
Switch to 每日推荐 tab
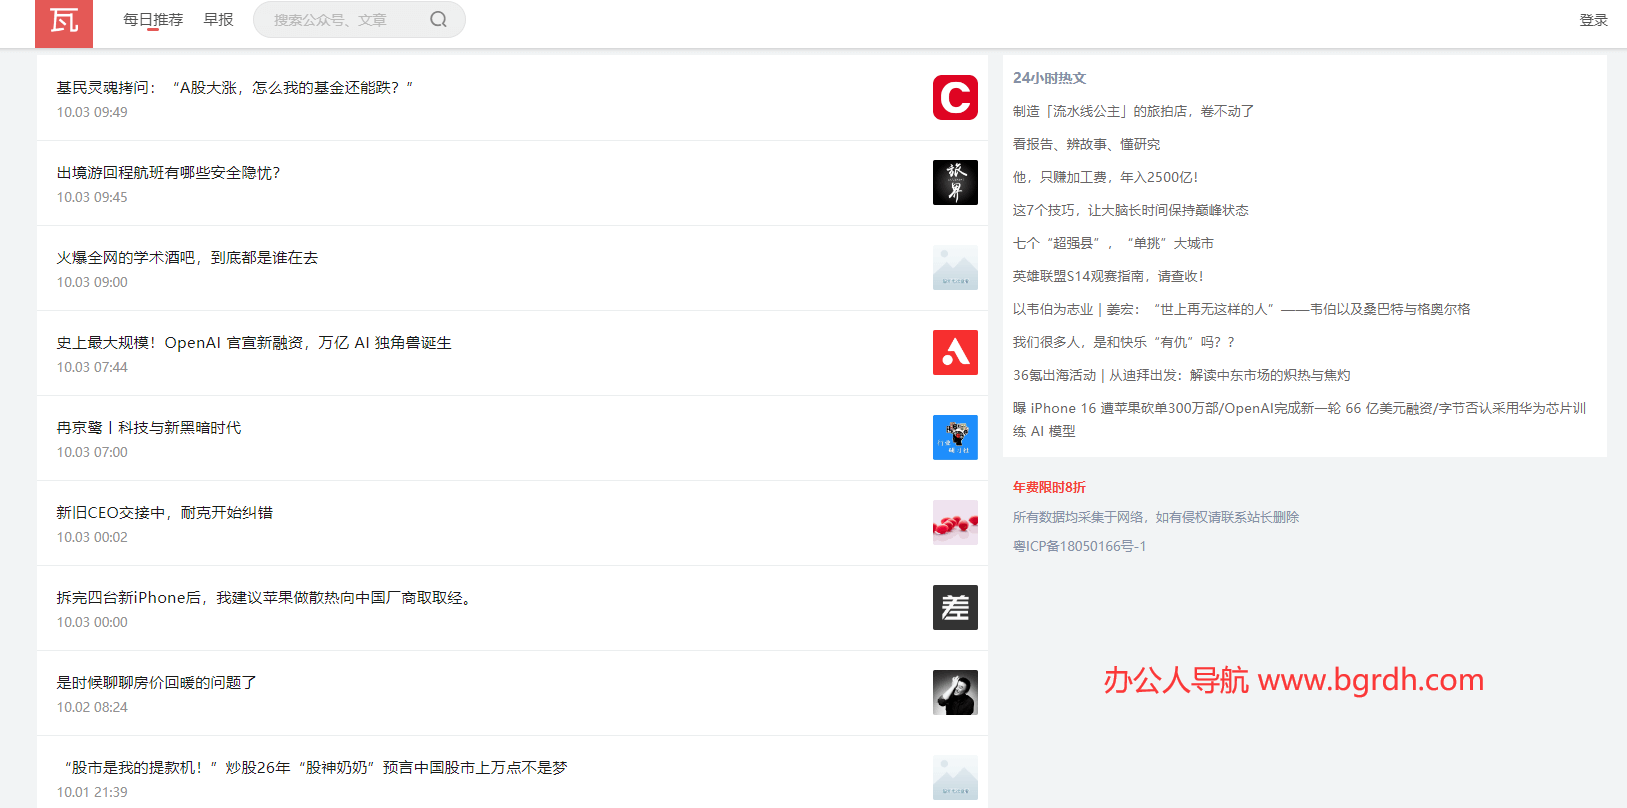coord(153,20)
